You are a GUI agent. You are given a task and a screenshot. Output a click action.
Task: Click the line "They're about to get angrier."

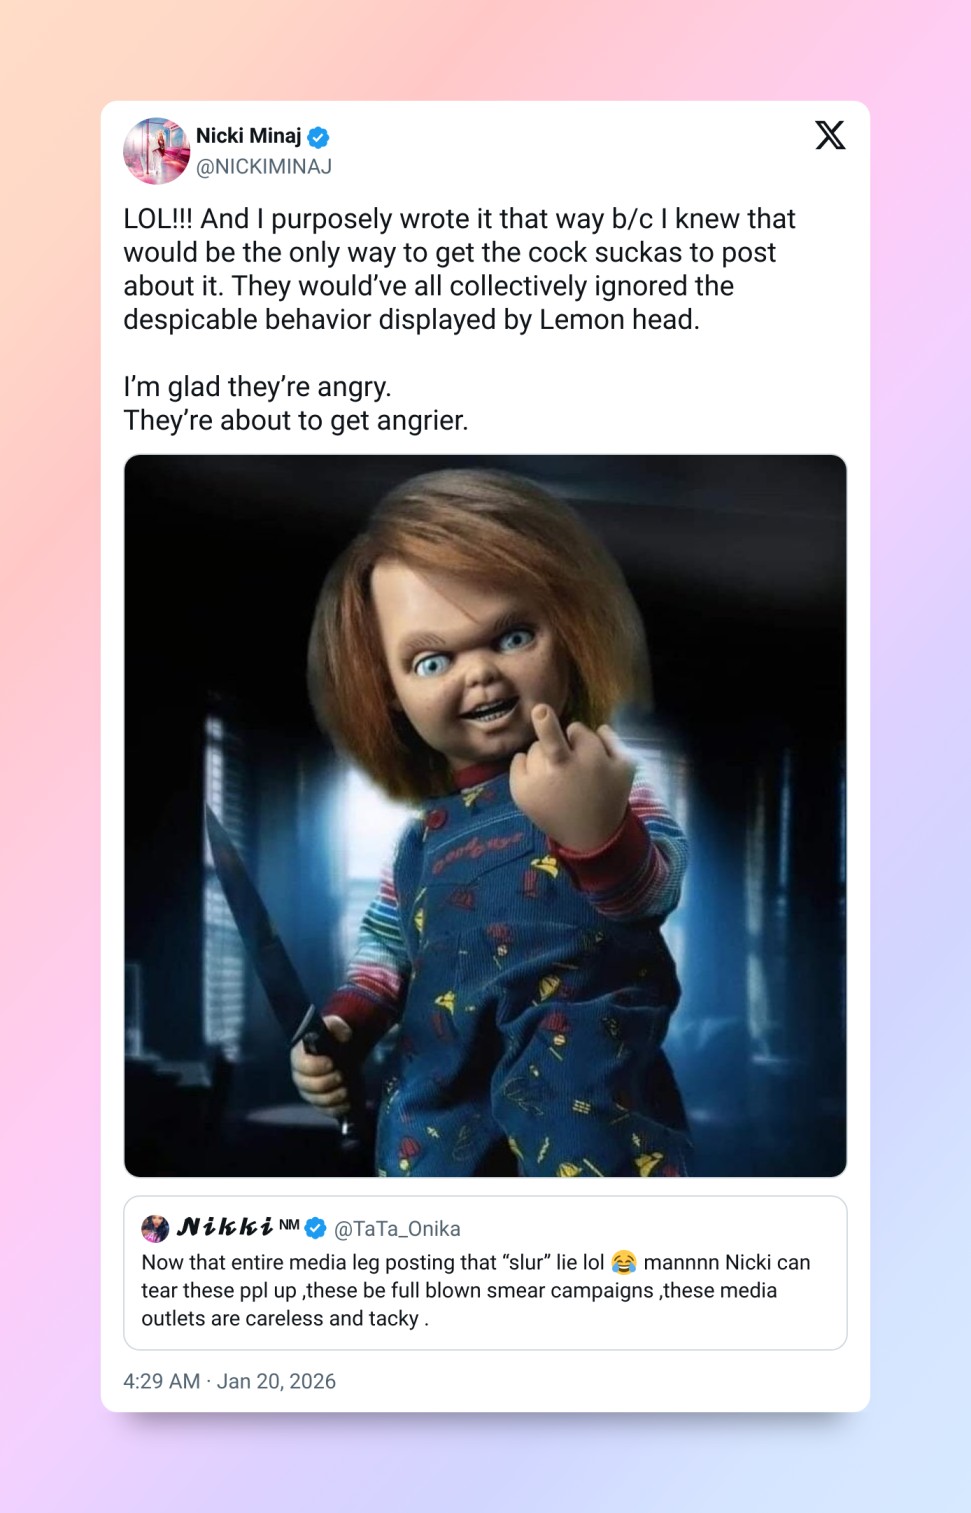pyautogui.click(x=296, y=421)
